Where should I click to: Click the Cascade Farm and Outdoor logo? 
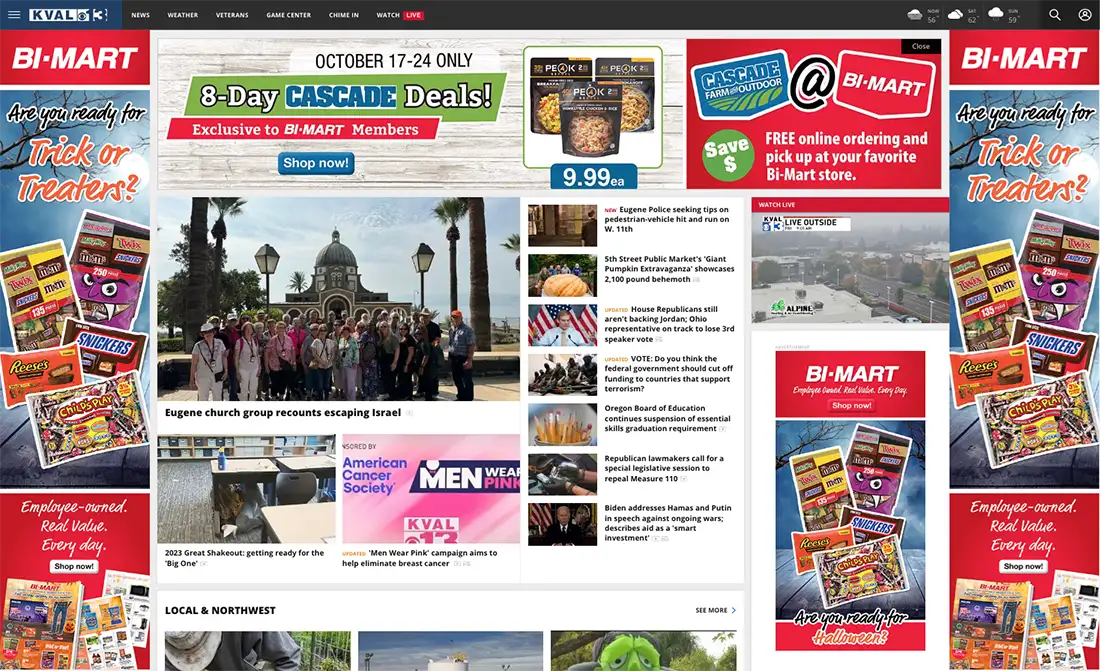pos(743,88)
